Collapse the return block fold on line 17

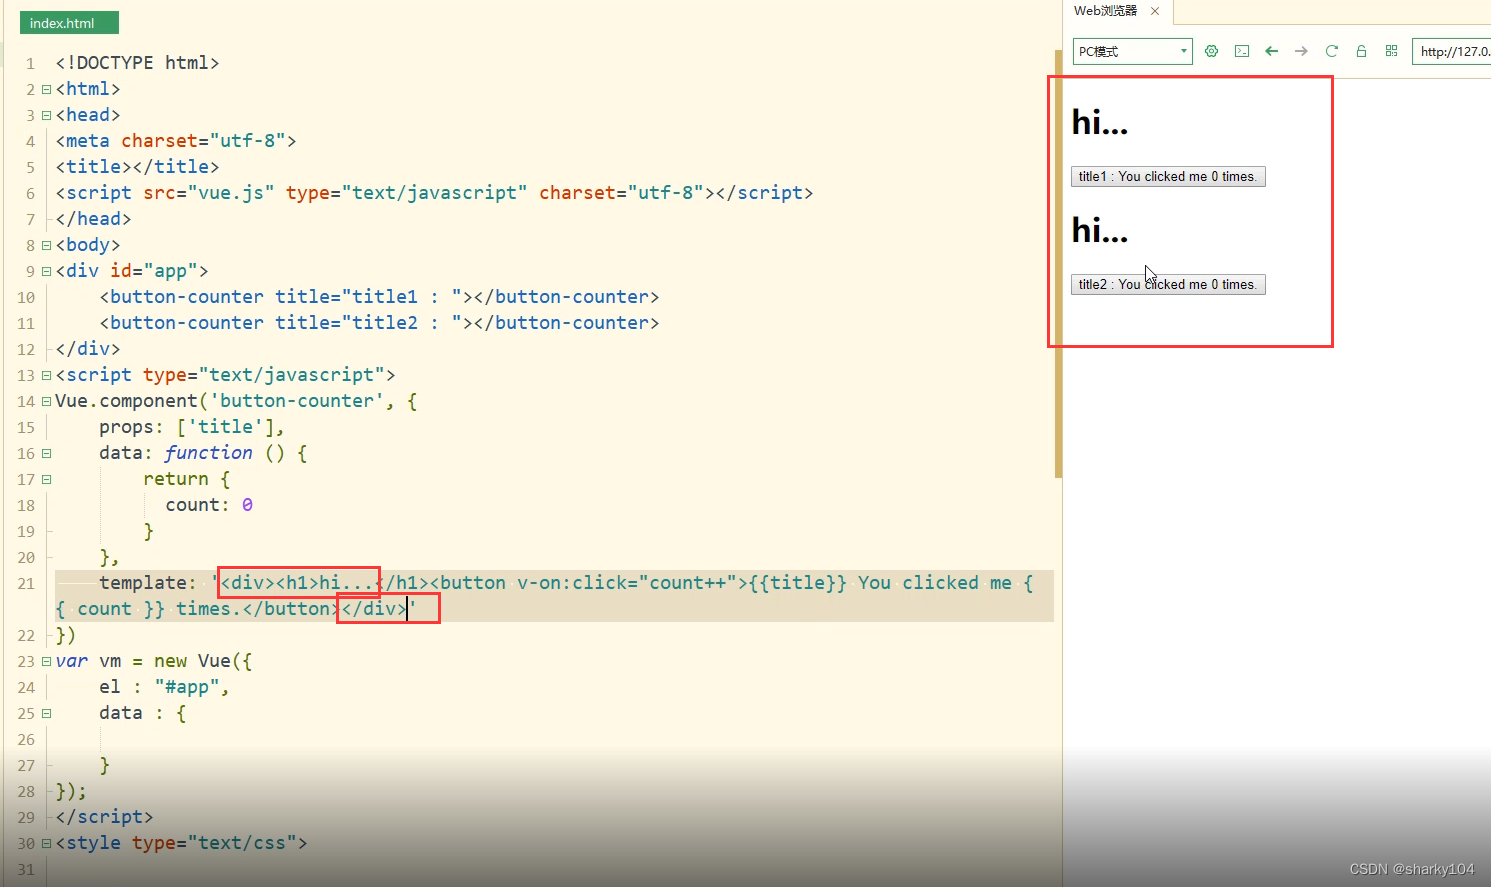[x=46, y=479]
